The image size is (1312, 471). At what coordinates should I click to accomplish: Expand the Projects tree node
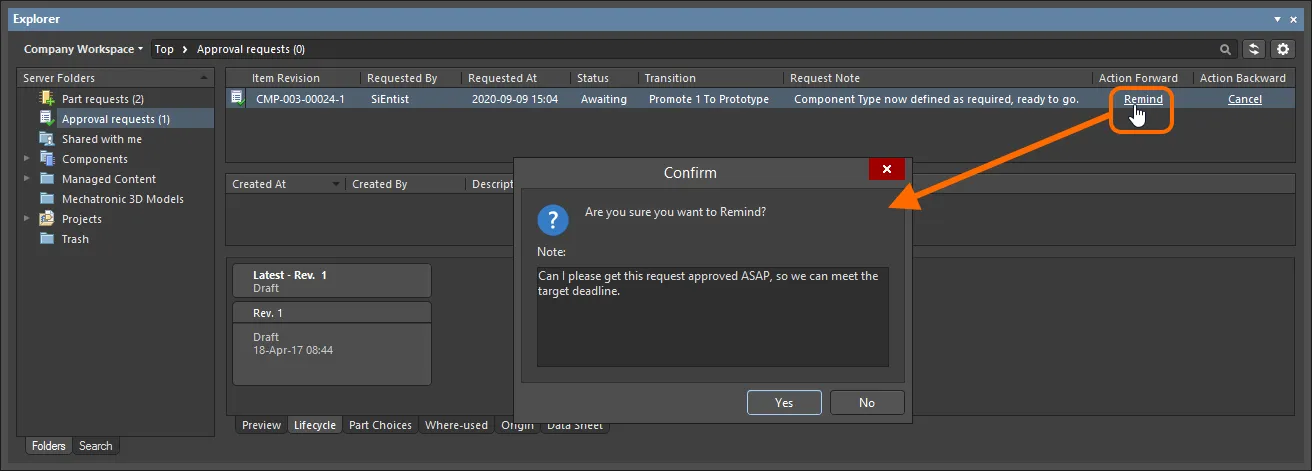click(x=27, y=219)
